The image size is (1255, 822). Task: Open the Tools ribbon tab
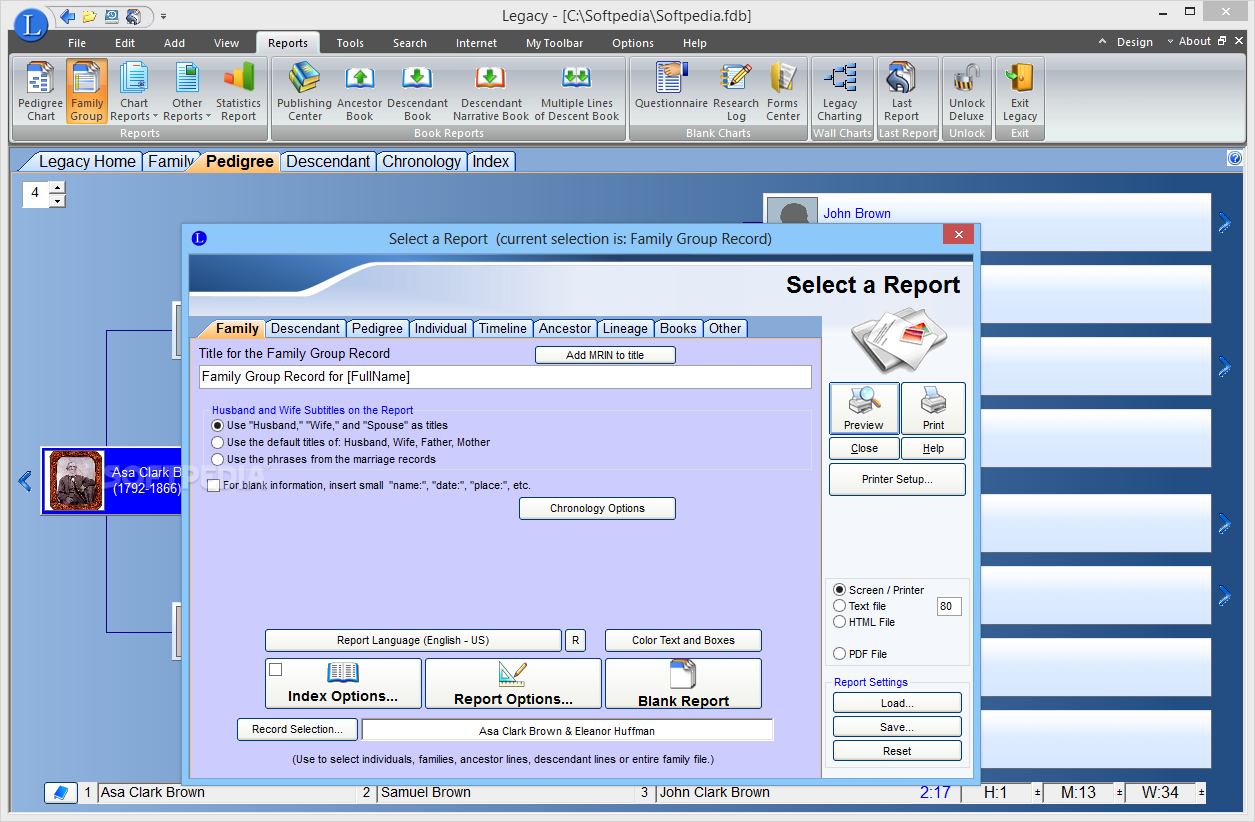350,43
